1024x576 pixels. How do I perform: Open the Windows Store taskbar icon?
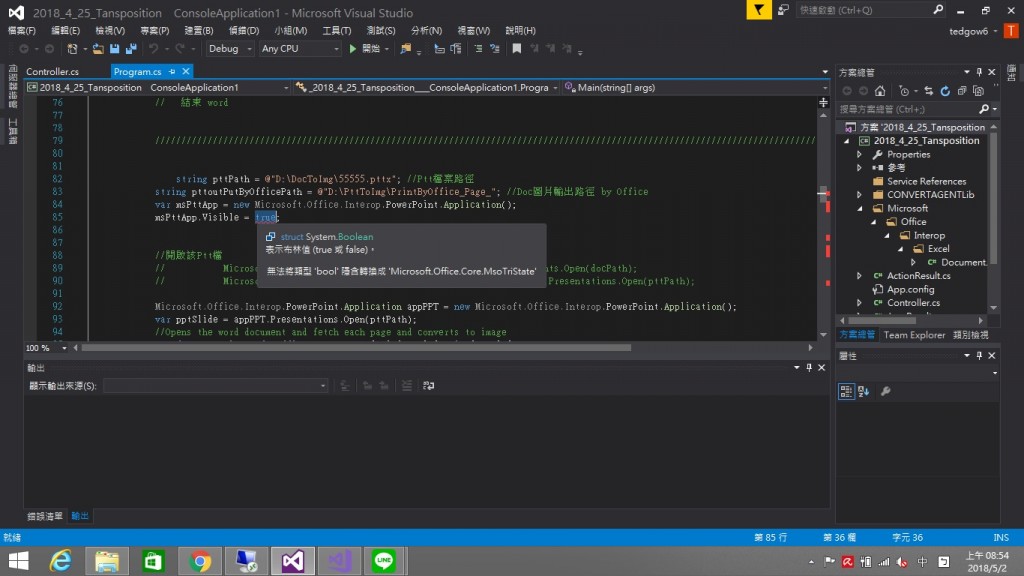click(x=153, y=561)
